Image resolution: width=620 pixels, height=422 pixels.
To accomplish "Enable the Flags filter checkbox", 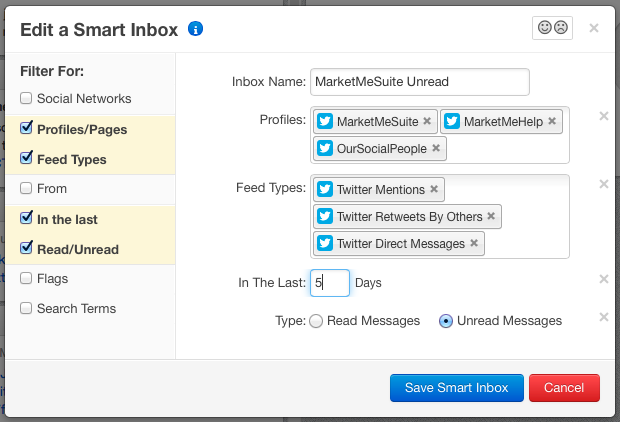I will (26, 278).
